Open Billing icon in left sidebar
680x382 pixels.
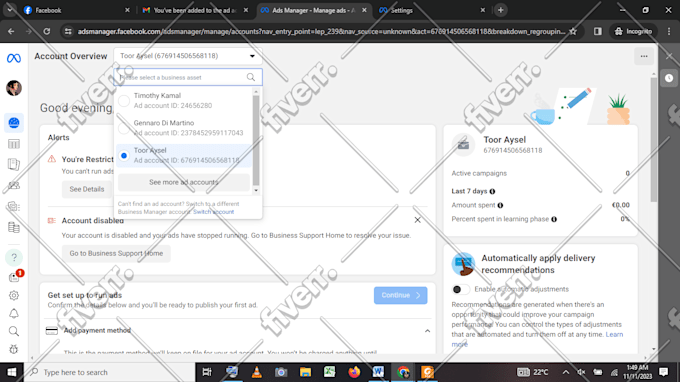[14, 227]
